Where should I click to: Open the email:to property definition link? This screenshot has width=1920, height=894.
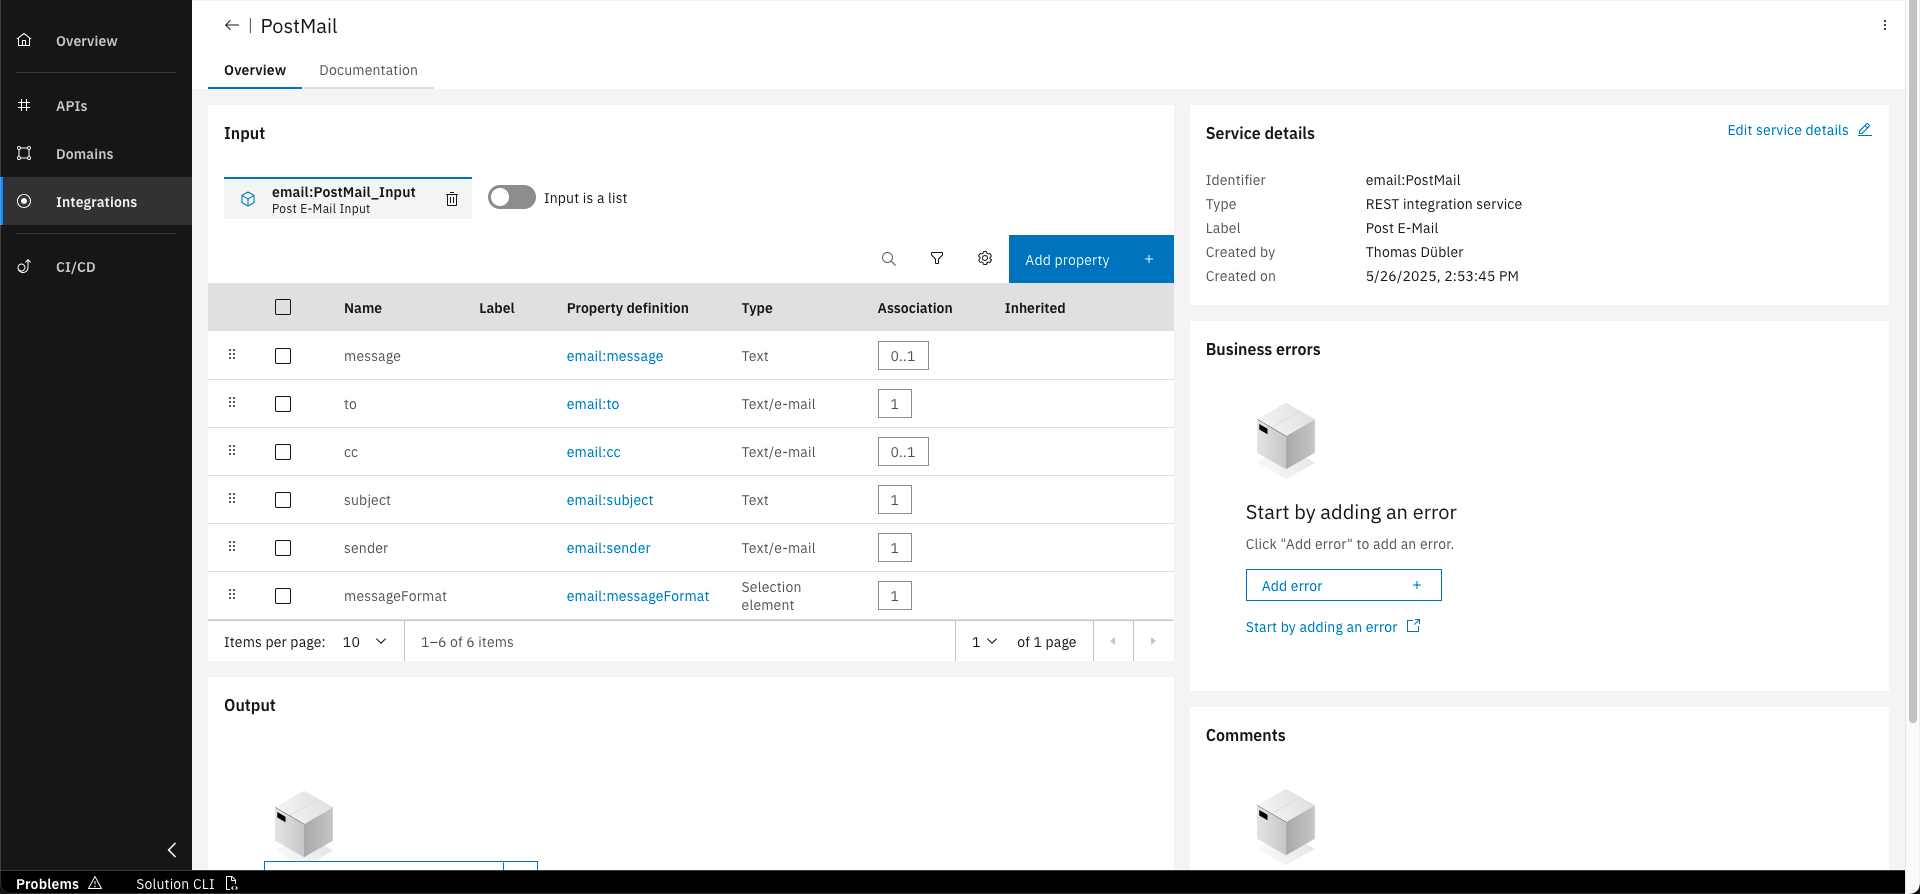pos(593,404)
